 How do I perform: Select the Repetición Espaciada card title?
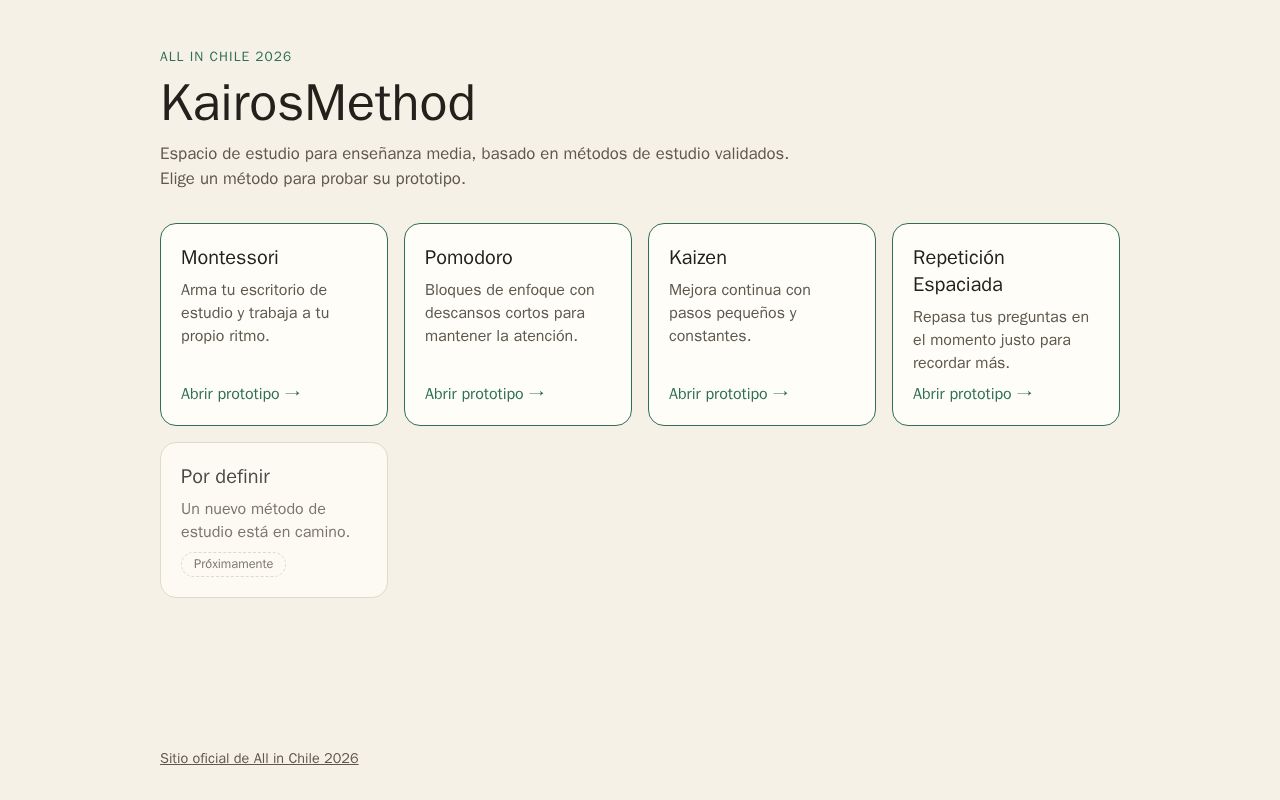pos(959,271)
